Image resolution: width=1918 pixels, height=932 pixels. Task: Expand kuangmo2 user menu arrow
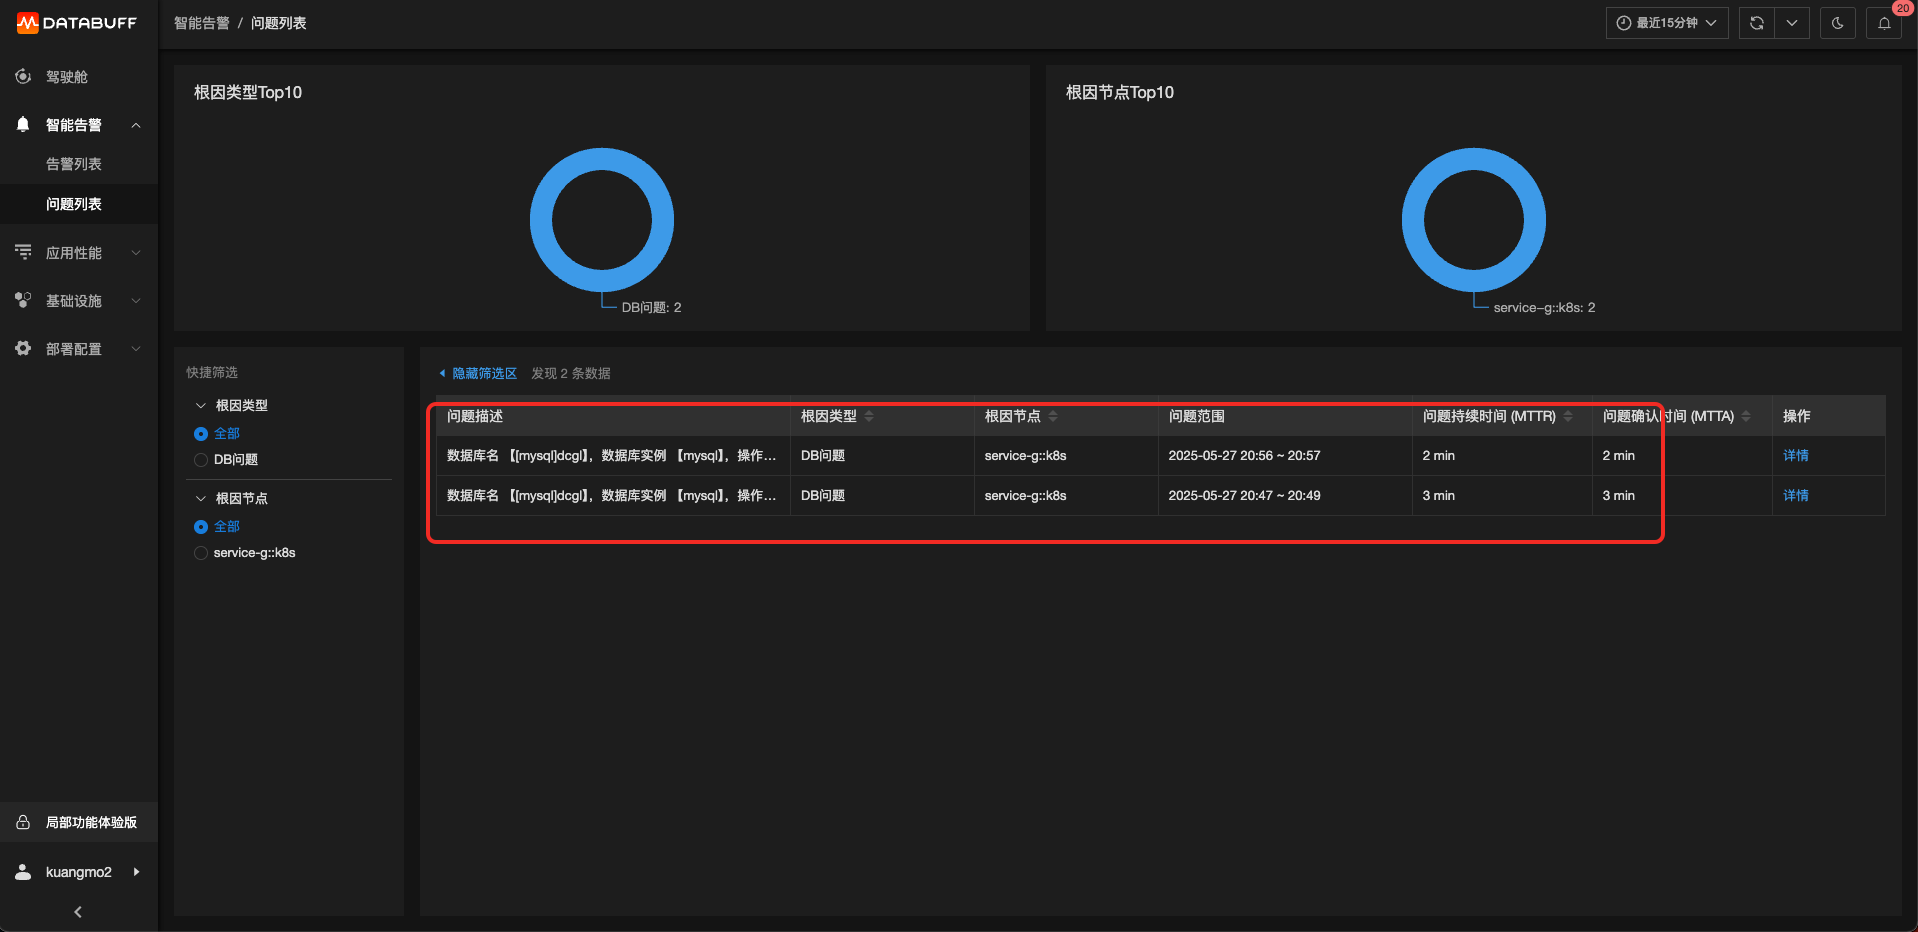pos(136,872)
